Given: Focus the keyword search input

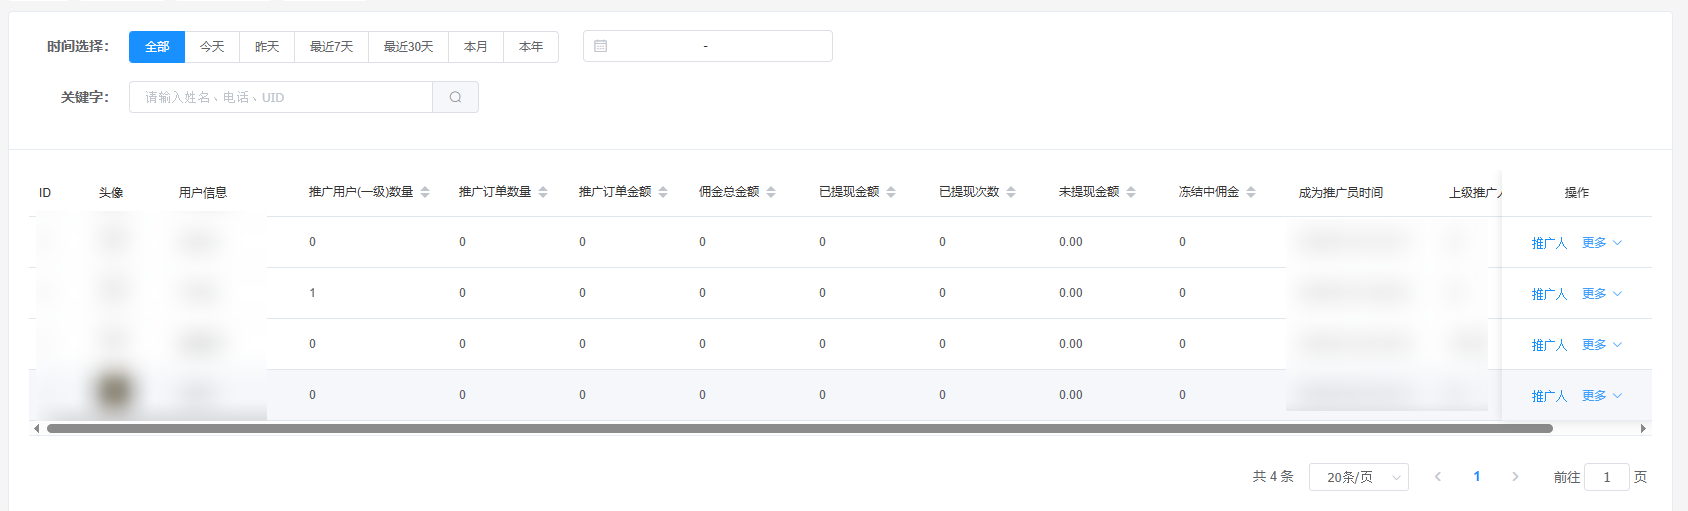Looking at the screenshot, I should pos(281,97).
